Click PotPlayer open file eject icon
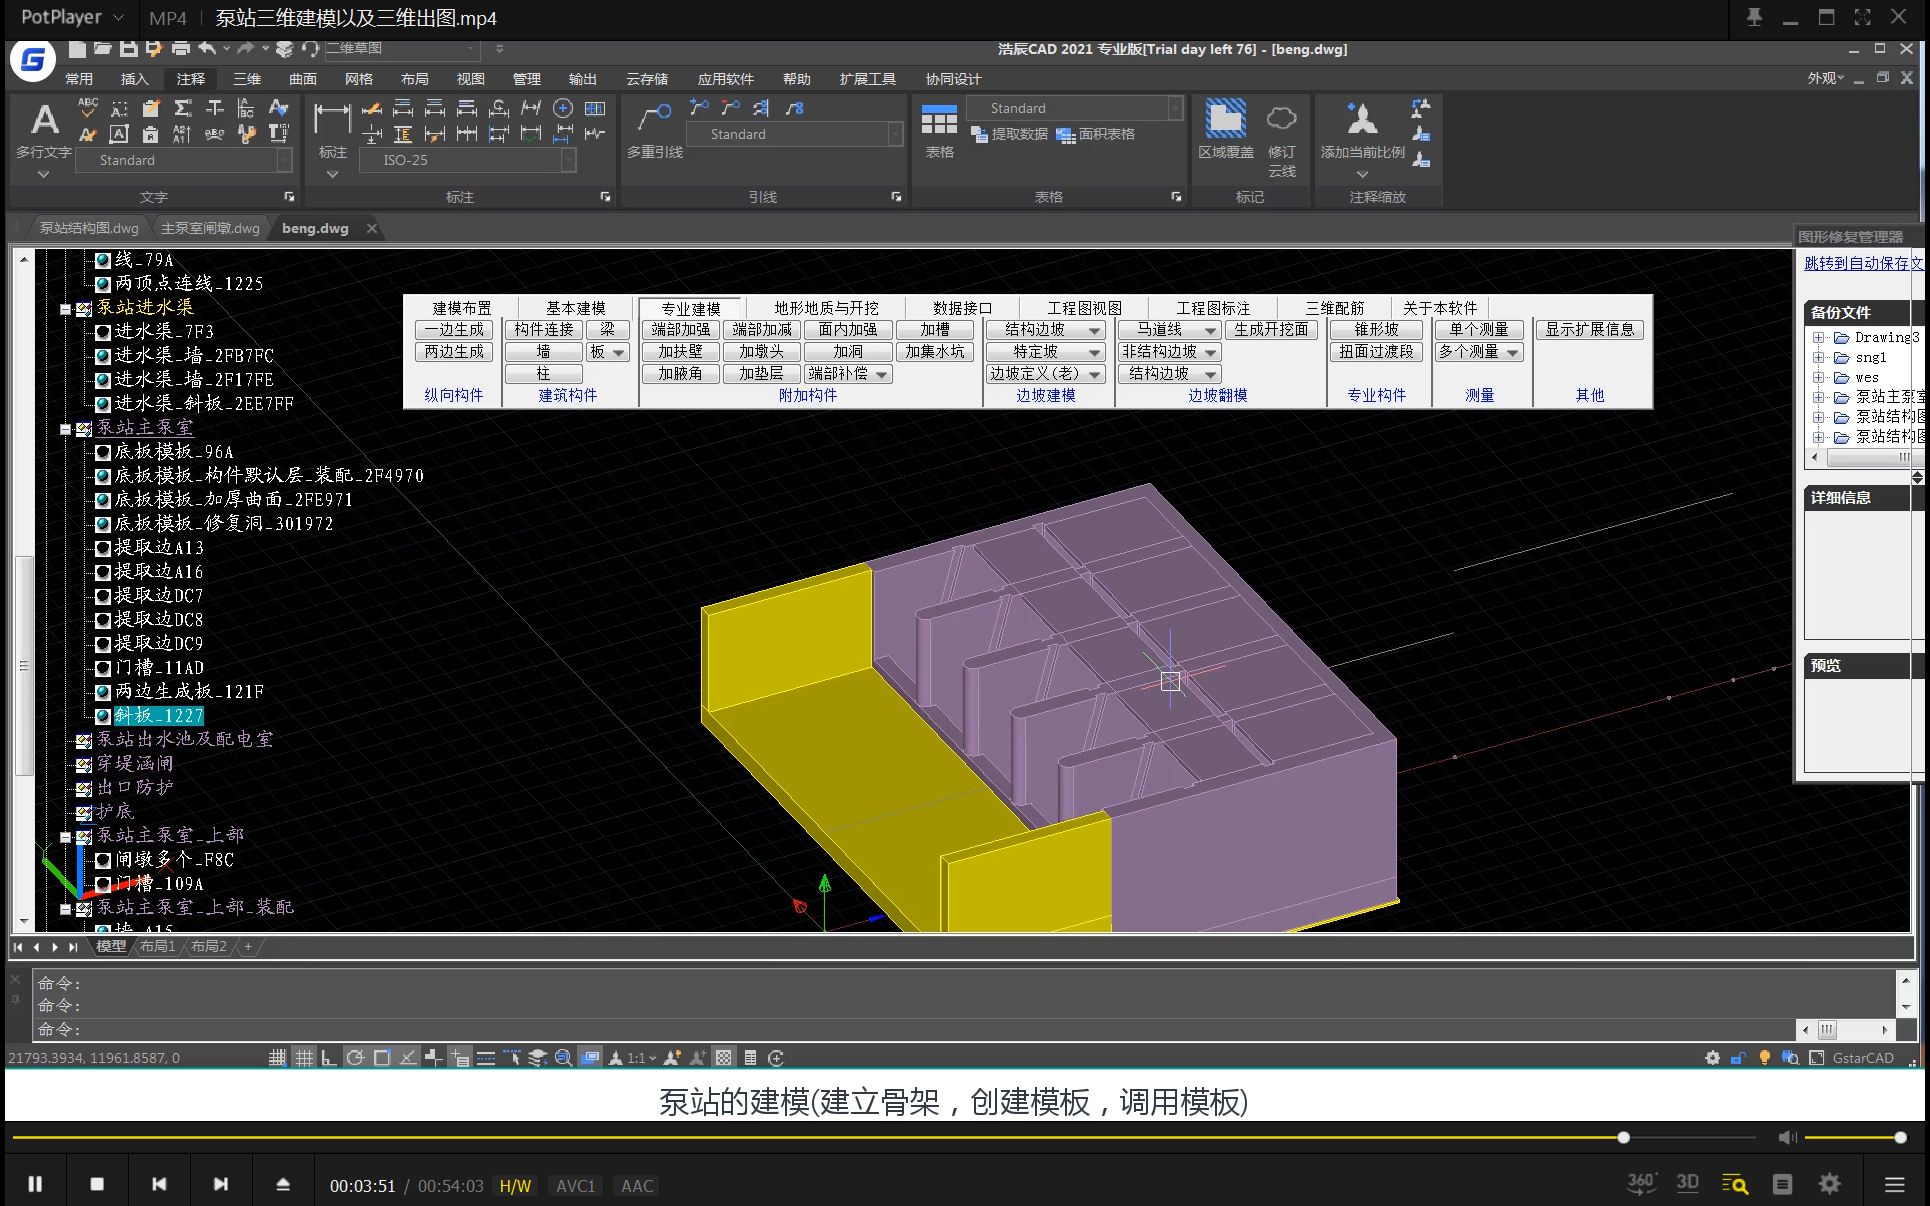 [283, 1184]
